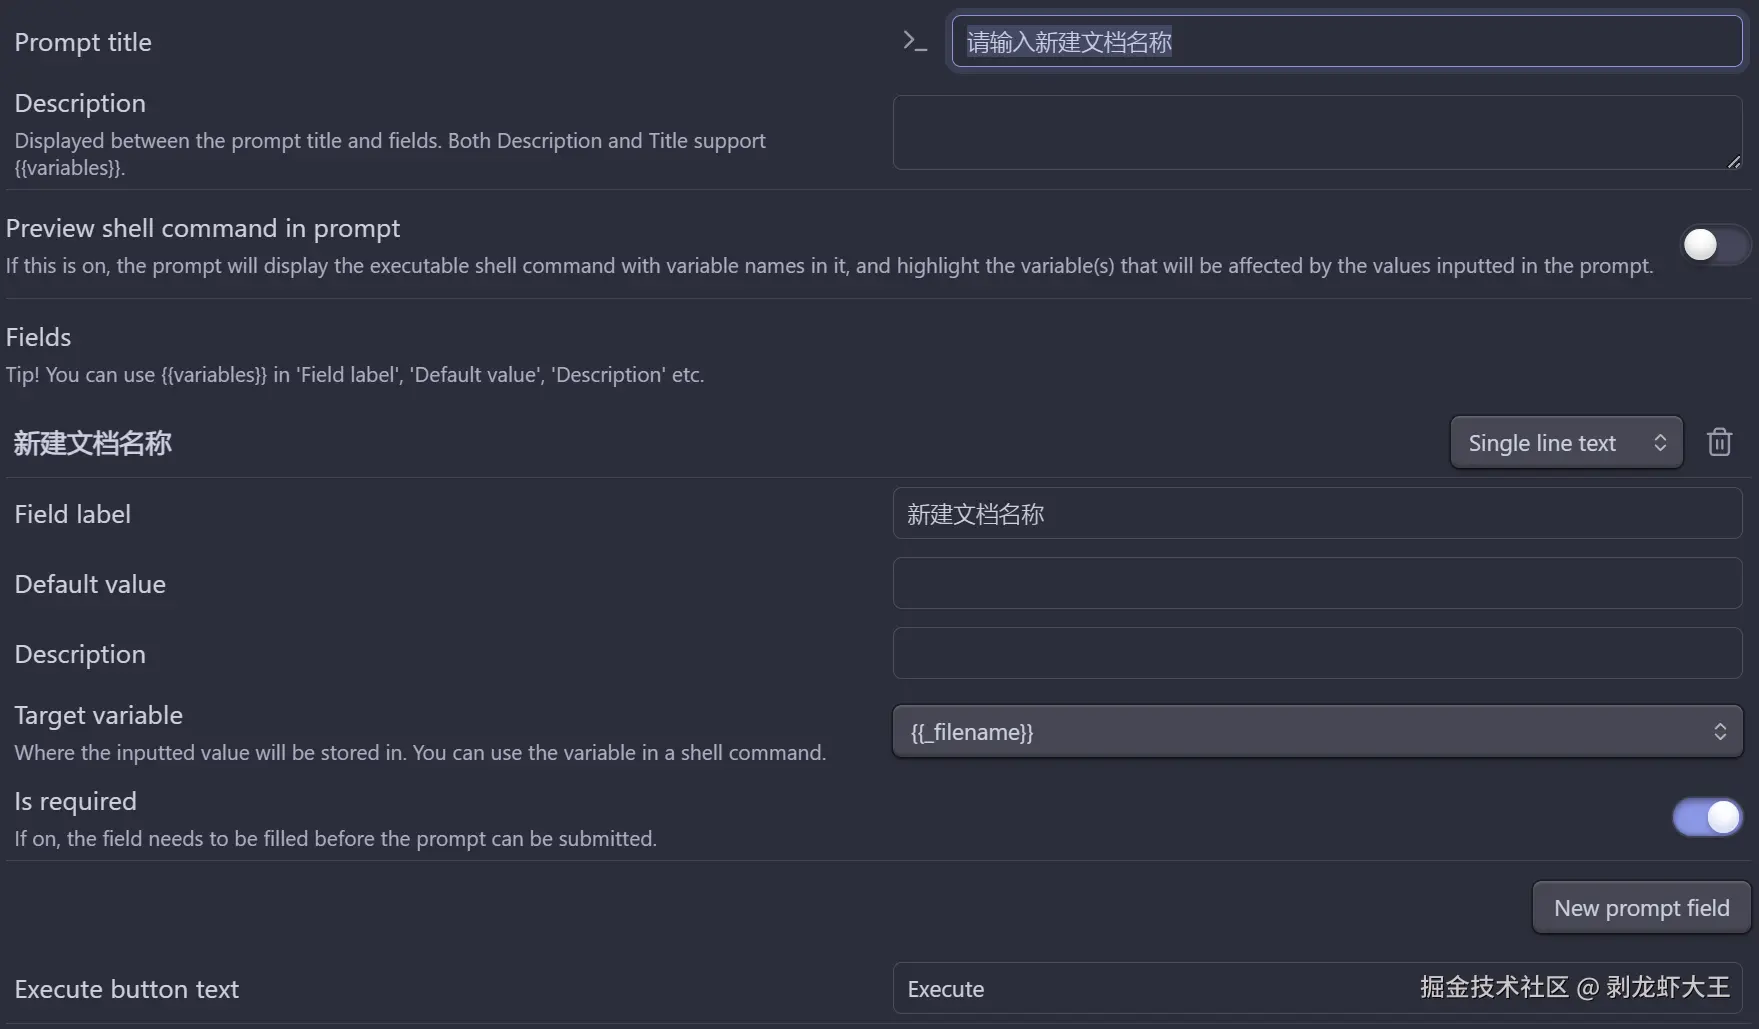This screenshot has width=1759, height=1029.
Task: Click the Preview shell command in prompt label
Action: click(x=203, y=228)
